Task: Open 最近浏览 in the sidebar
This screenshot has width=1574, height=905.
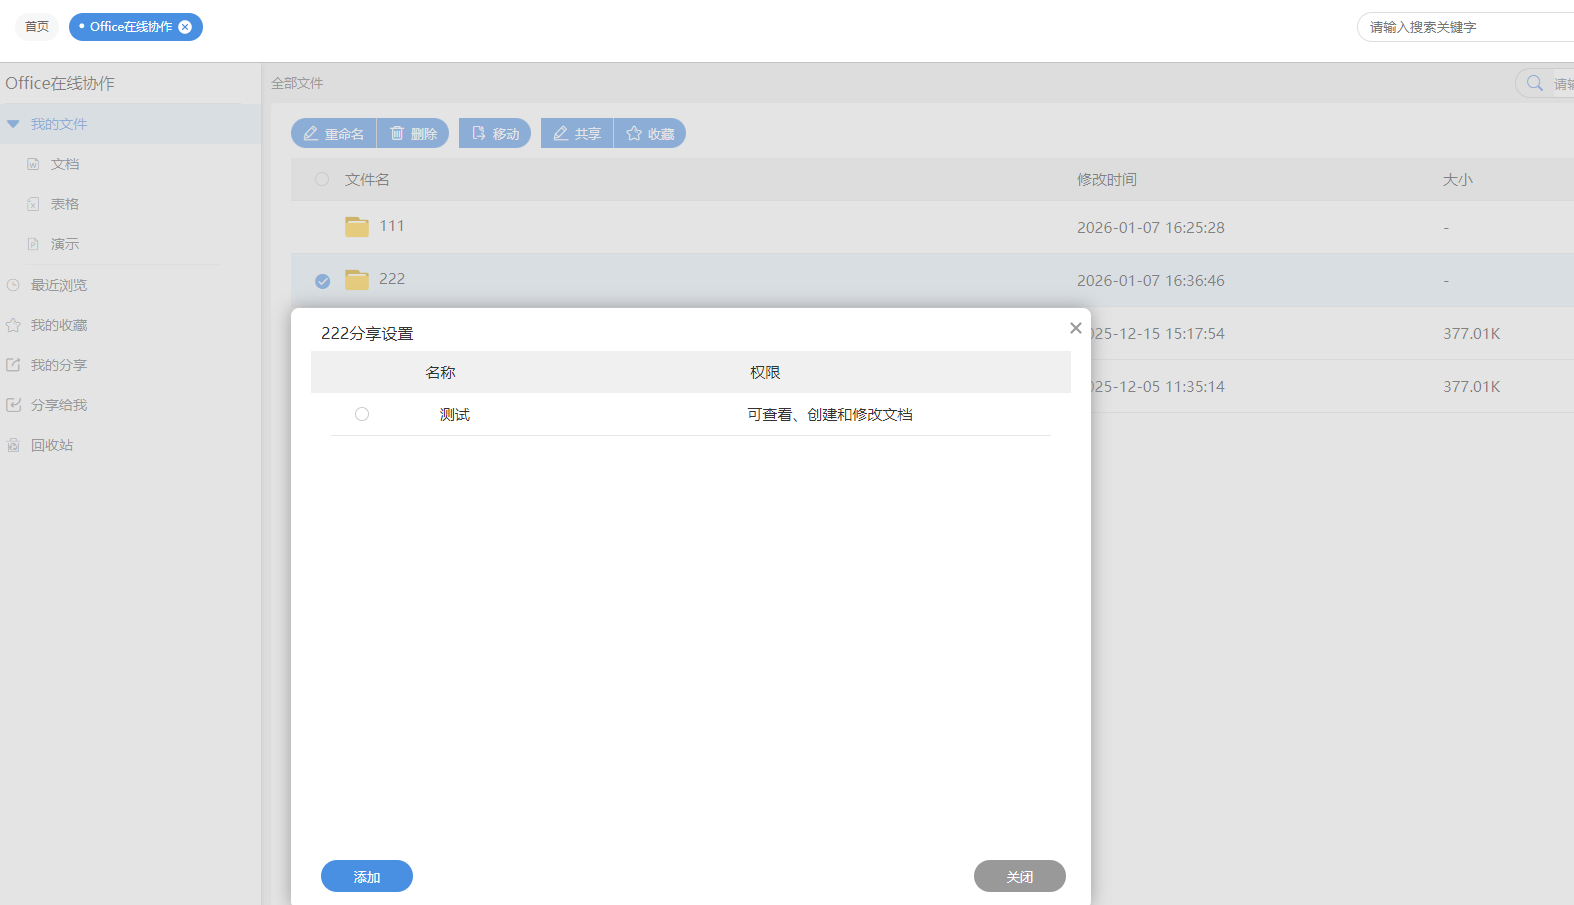Action: pyautogui.click(x=59, y=285)
